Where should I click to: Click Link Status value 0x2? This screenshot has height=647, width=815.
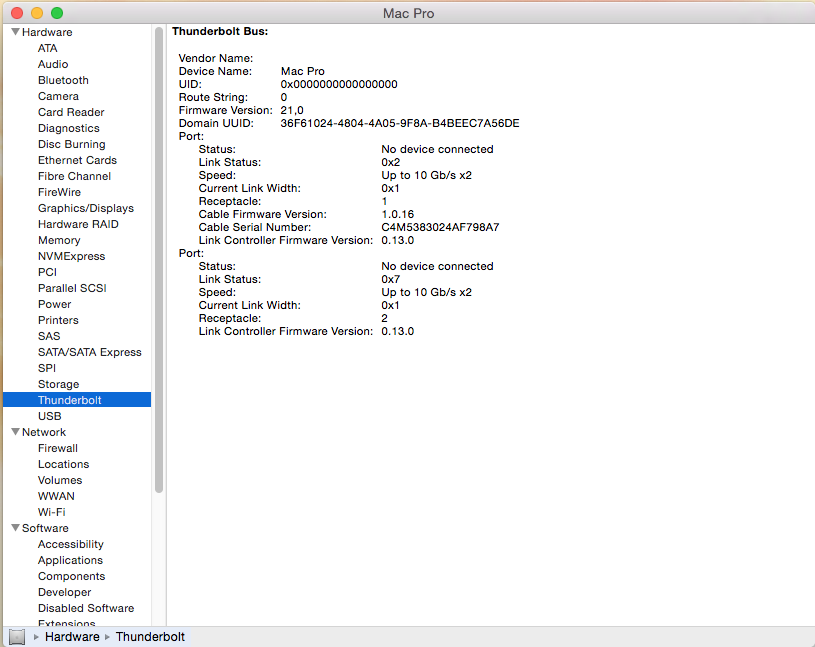[390, 162]
